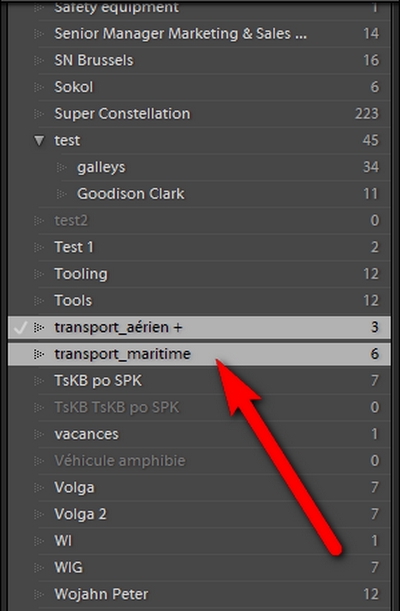400x611 pixels.
Task: Click the dotted arrow icon beside WIG
Action: tap(39, 568)
